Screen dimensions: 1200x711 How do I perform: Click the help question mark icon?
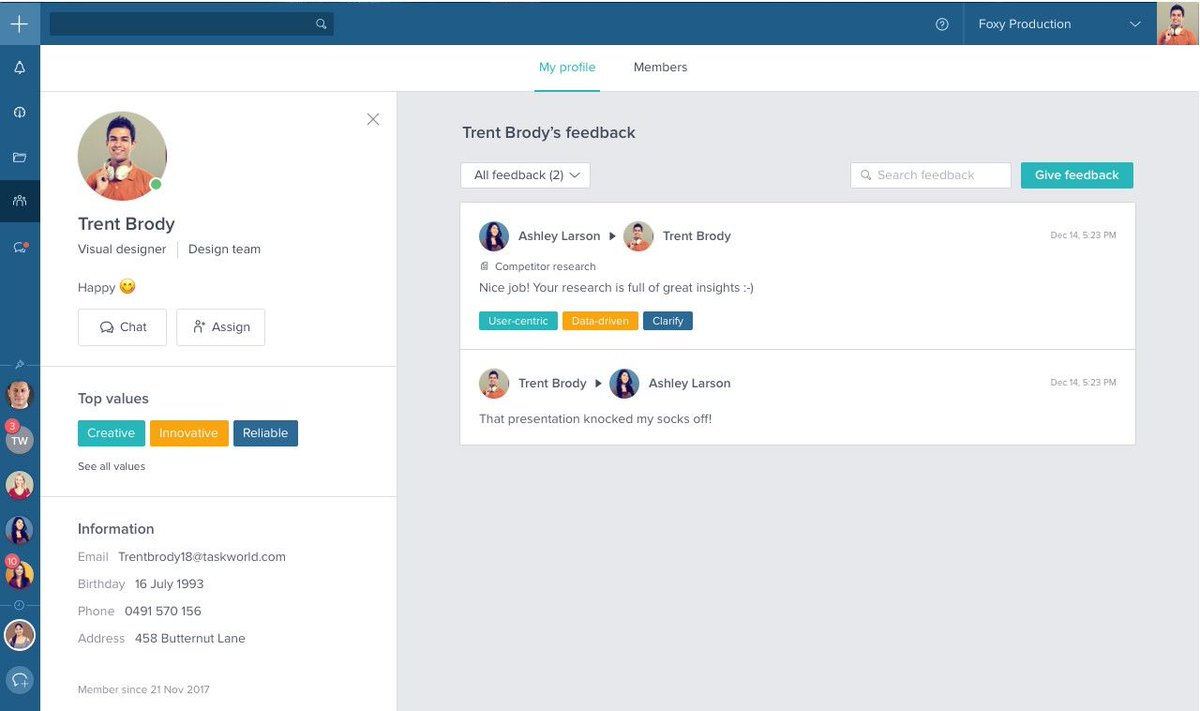[941, 23]
